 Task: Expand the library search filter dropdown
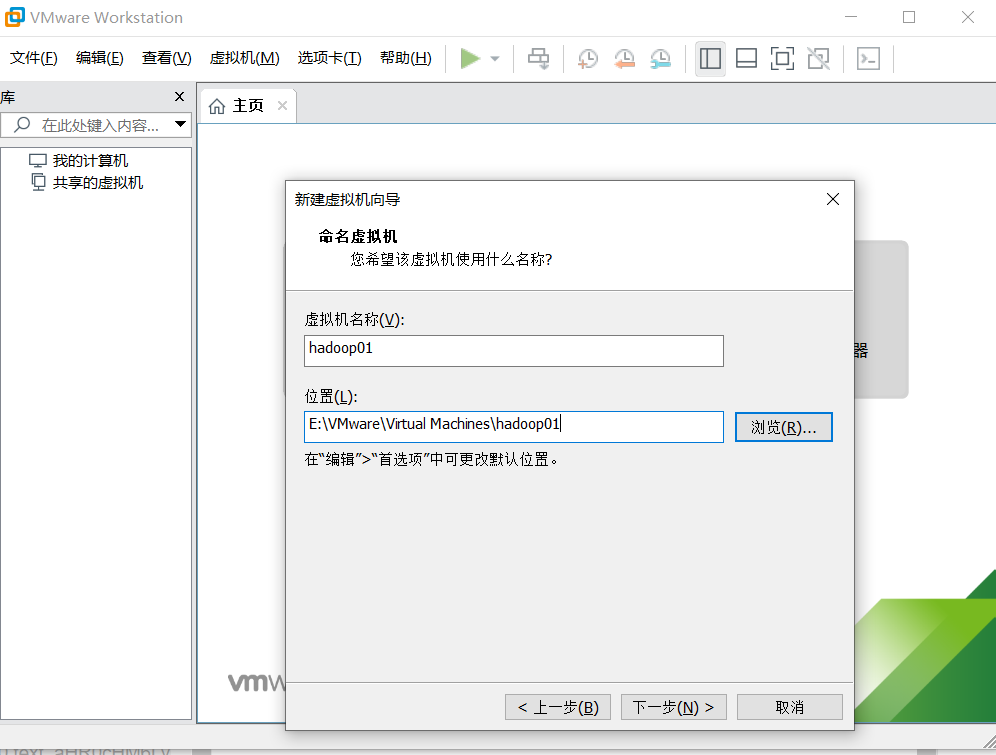(x=180, y=124)
